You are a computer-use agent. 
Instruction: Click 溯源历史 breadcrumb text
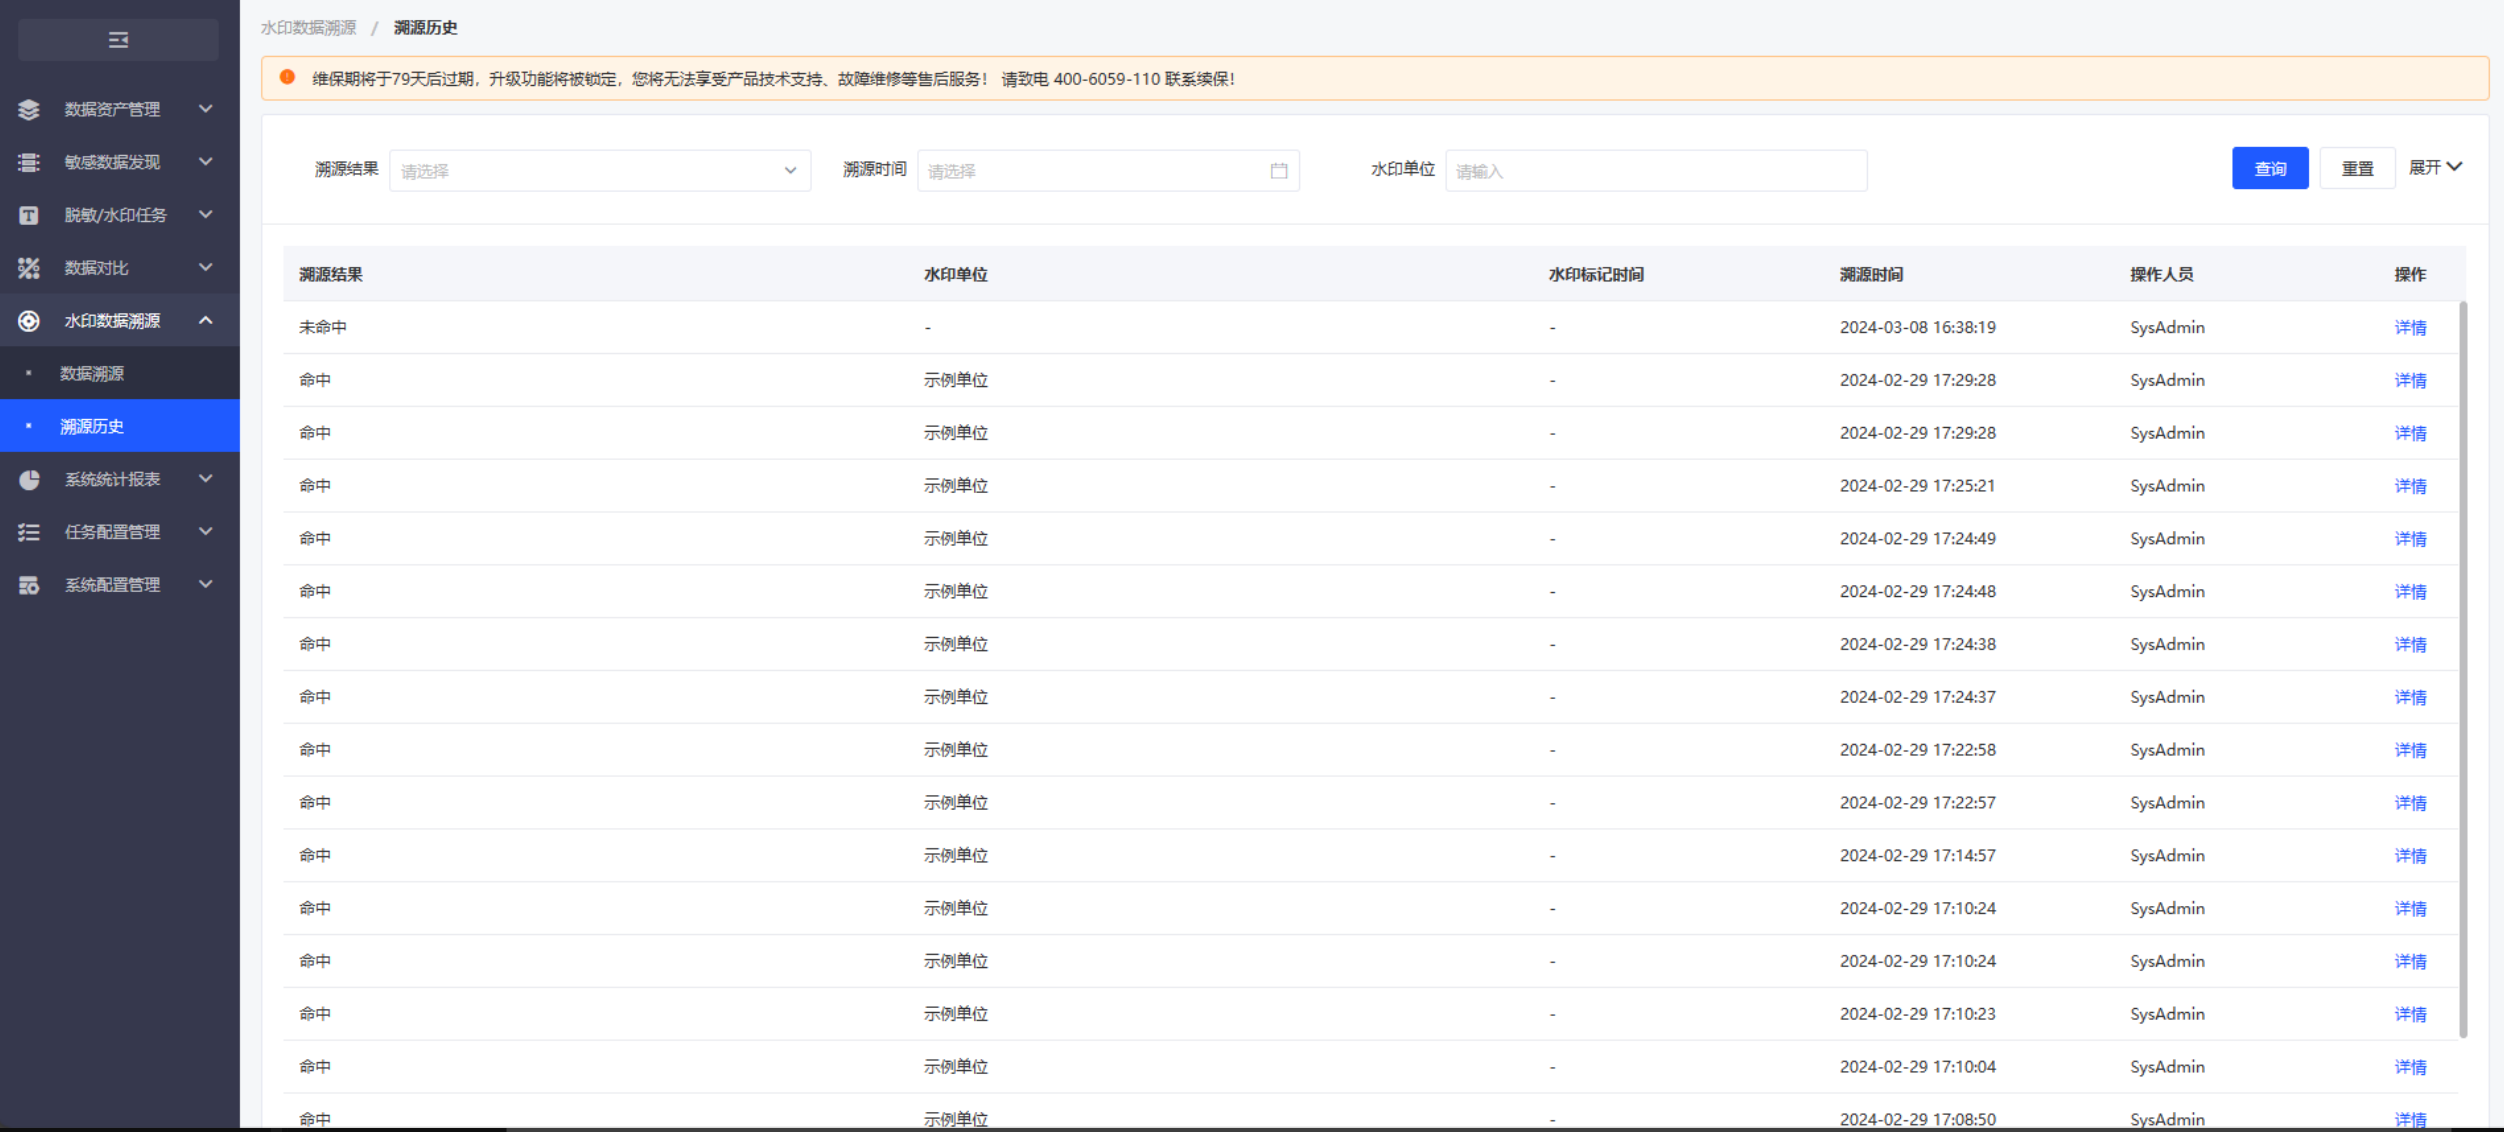click(426, 28)
